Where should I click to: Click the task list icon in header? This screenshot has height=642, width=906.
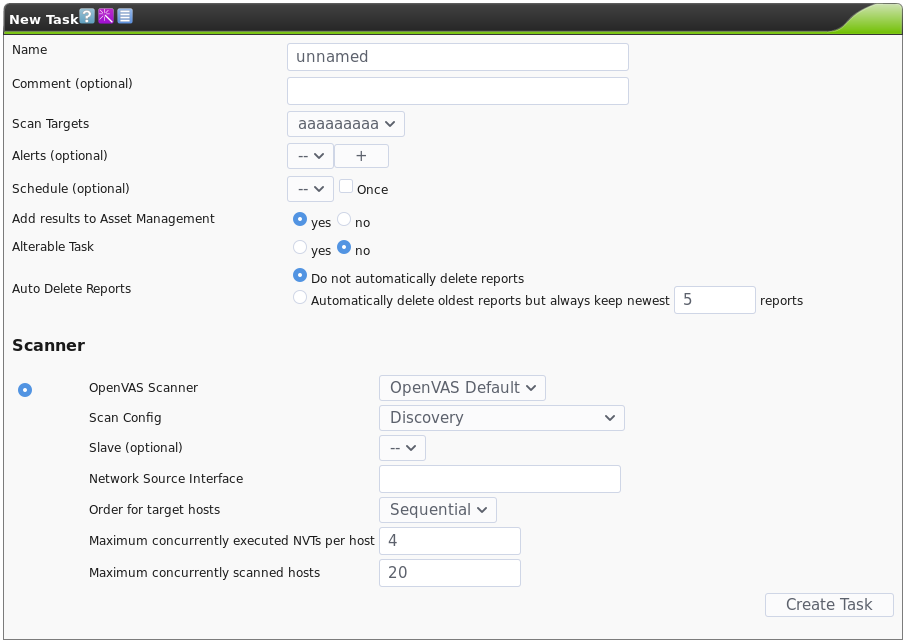[x=125, y=17]
